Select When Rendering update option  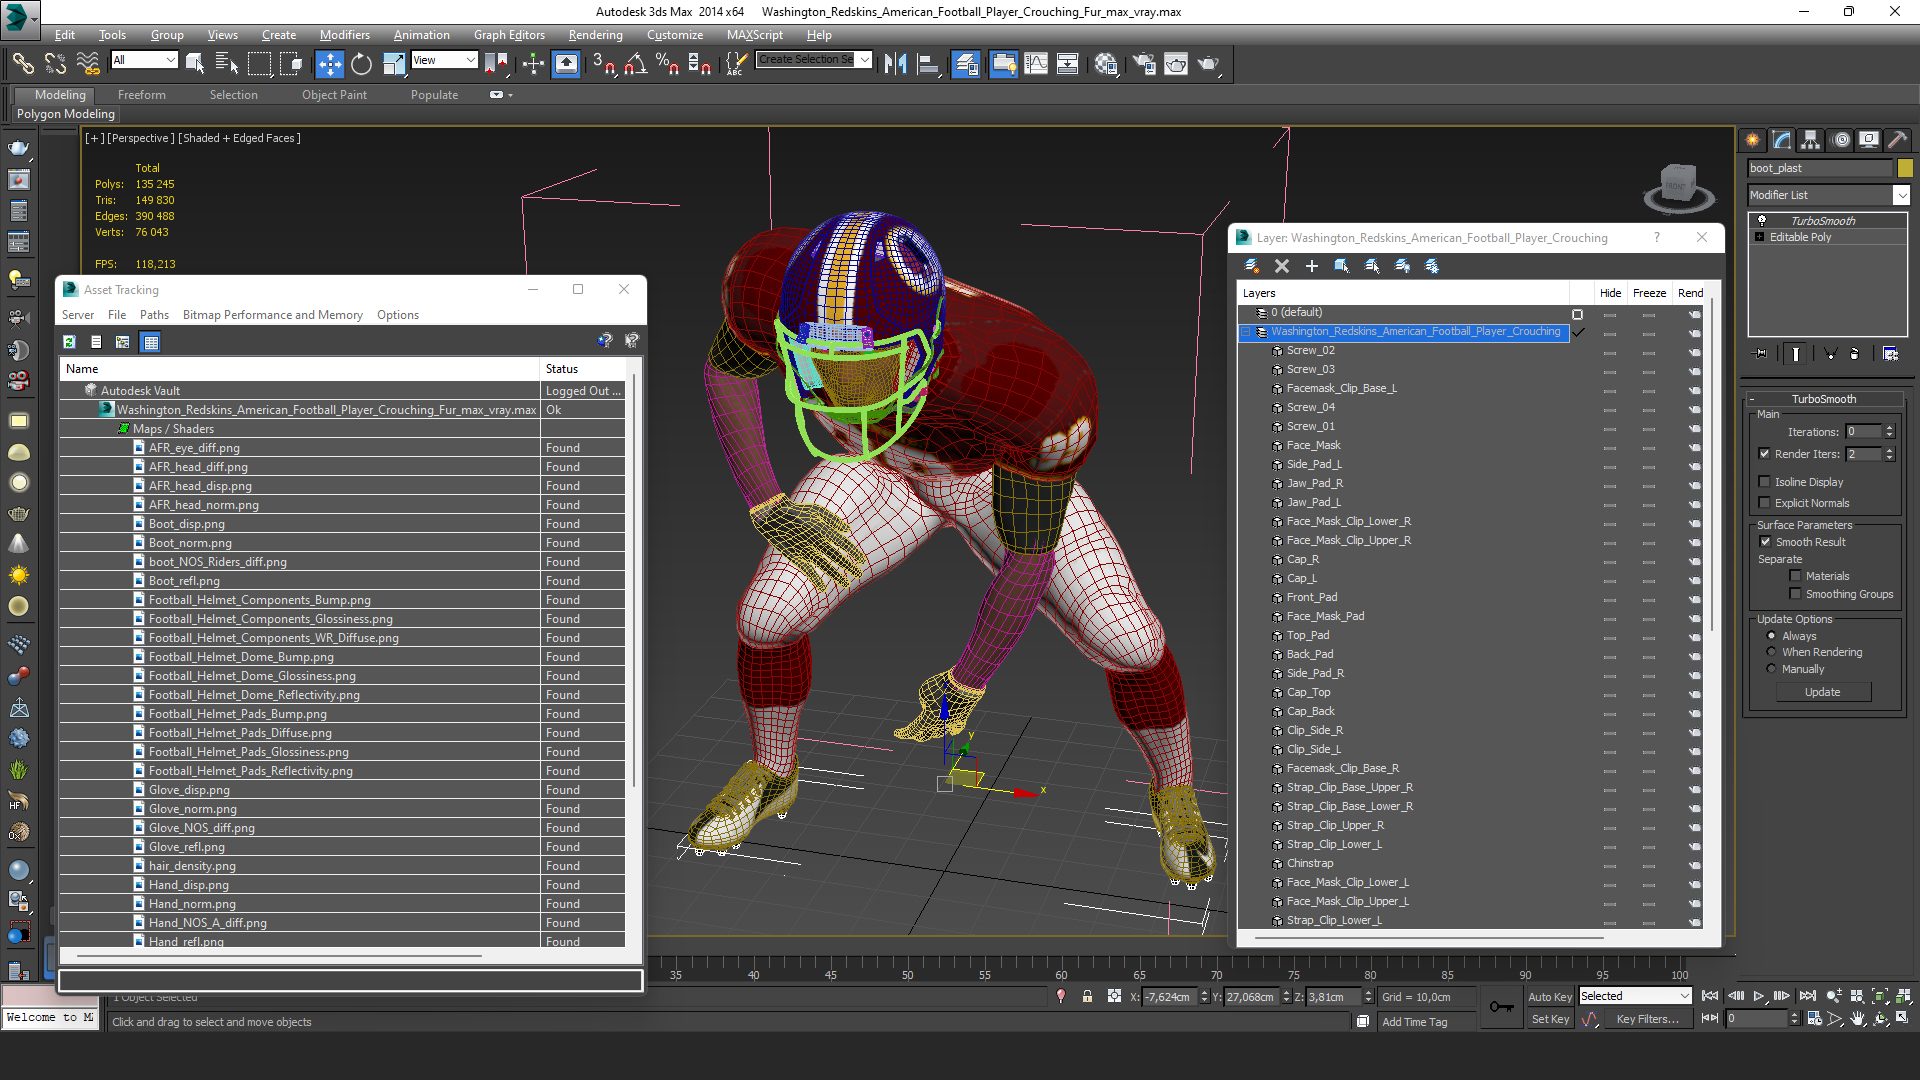click(x=1771, y=652)
